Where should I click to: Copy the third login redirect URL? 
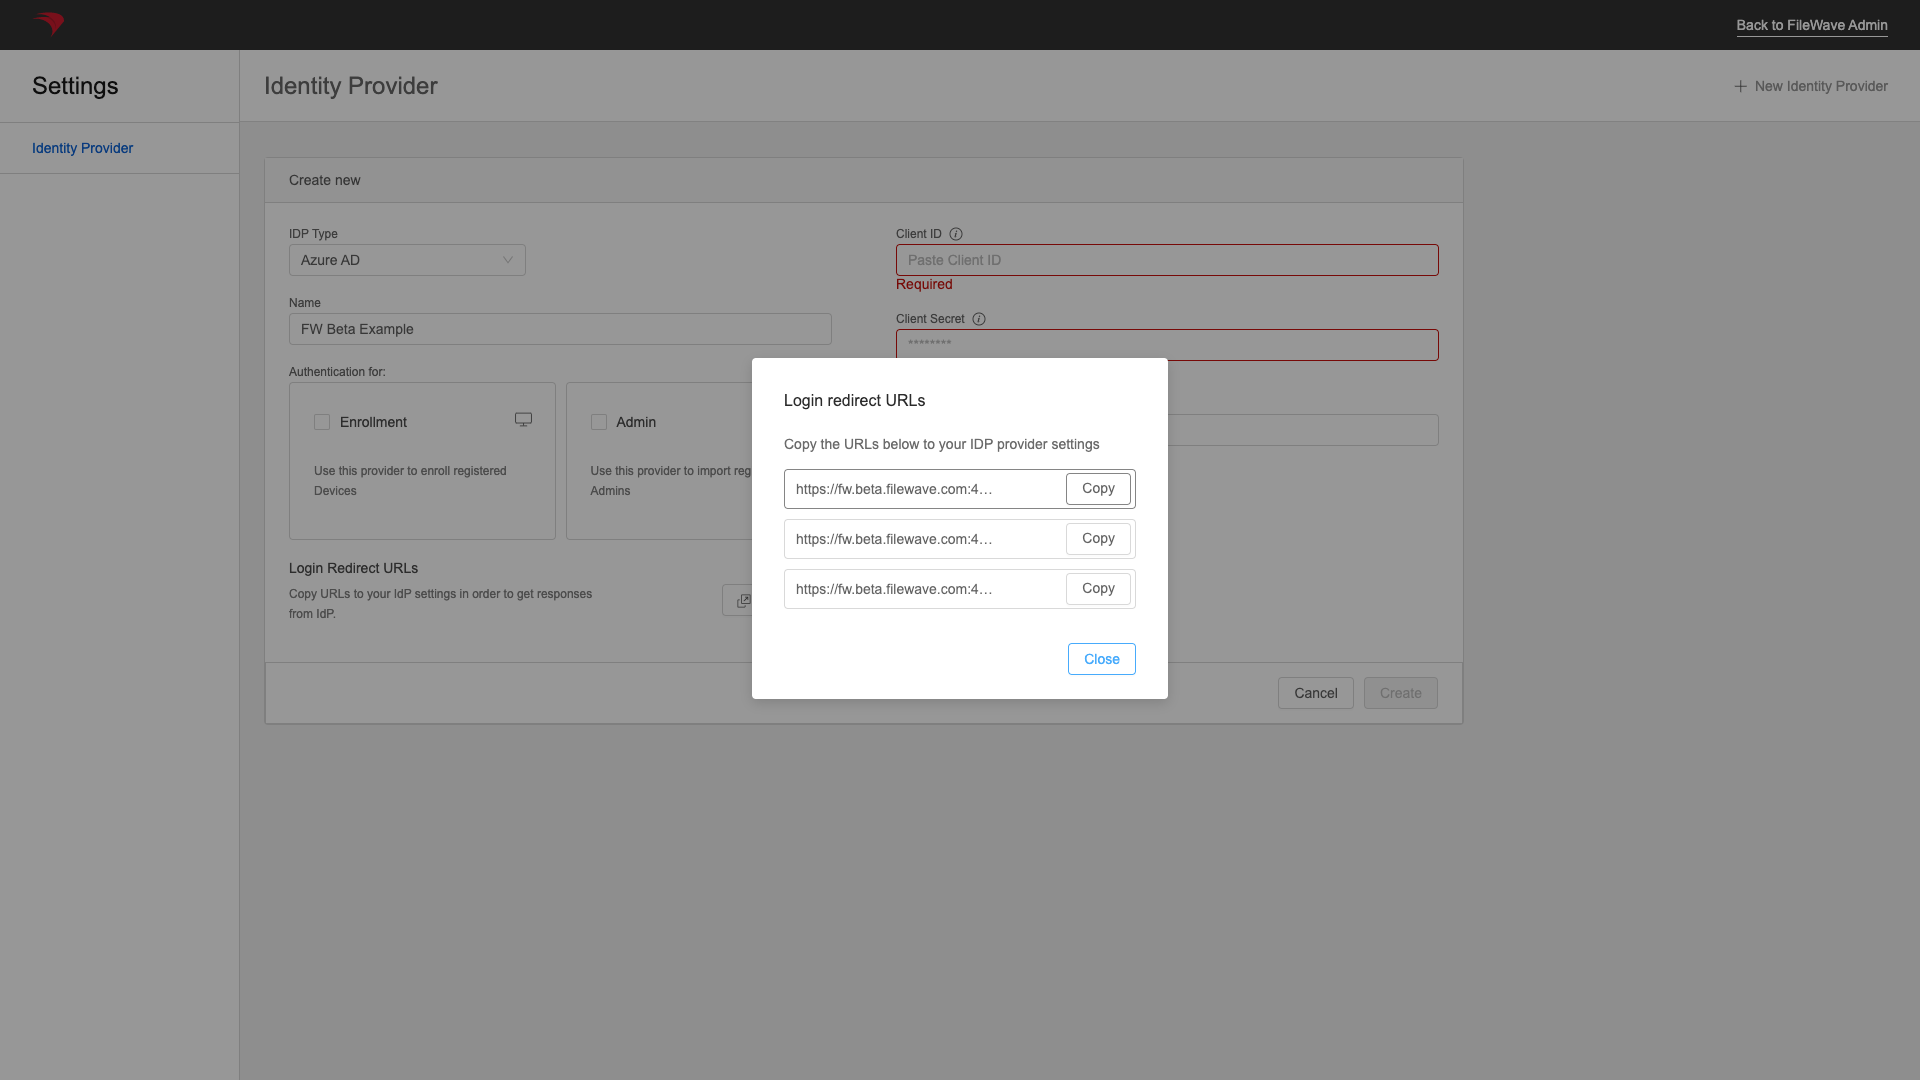pyautogui.click(x=1097, y=588)
